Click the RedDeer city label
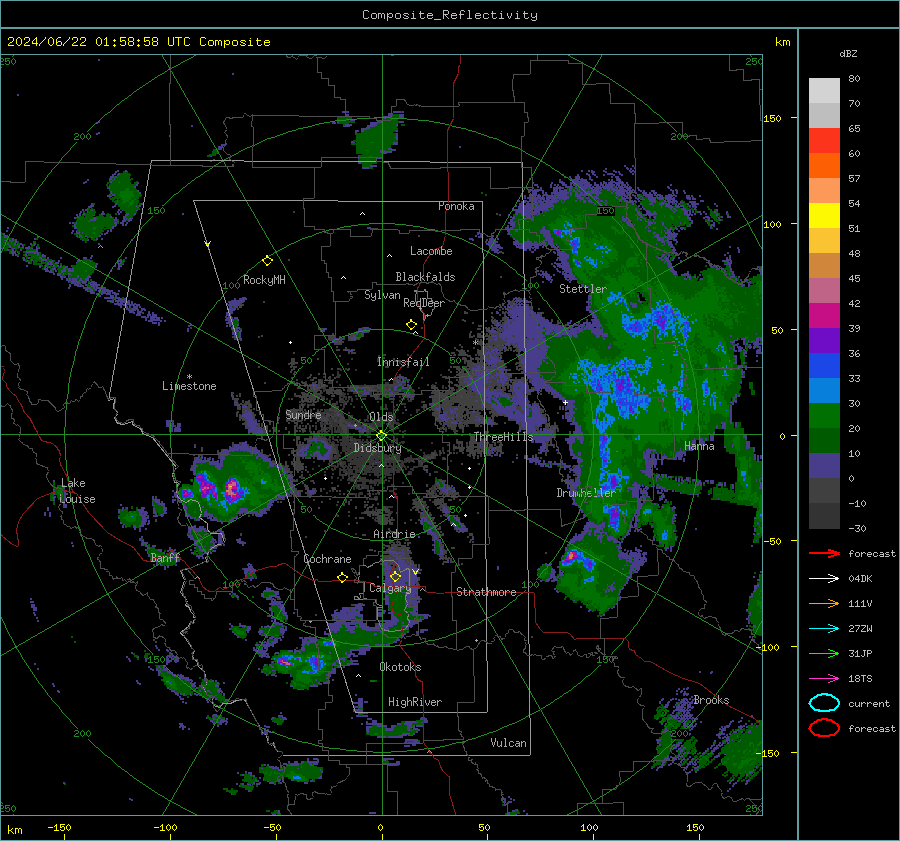 (x=424, y=303)
